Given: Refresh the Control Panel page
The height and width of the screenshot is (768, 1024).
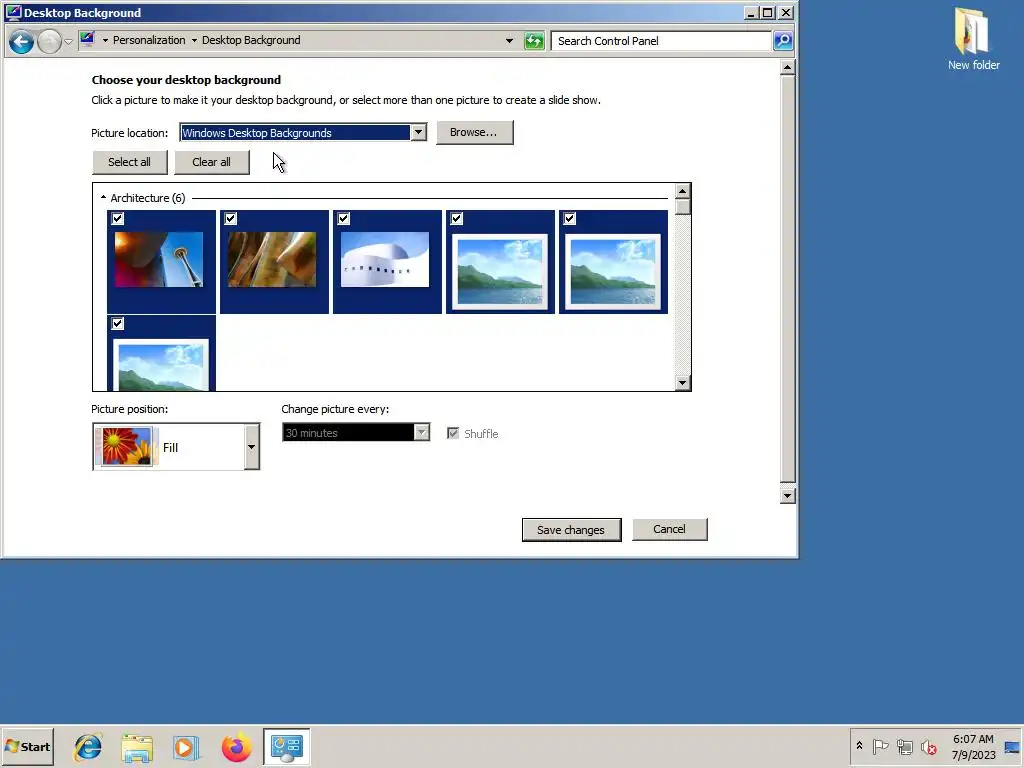Looking at the screenshot, I should (x=534, y=40).
